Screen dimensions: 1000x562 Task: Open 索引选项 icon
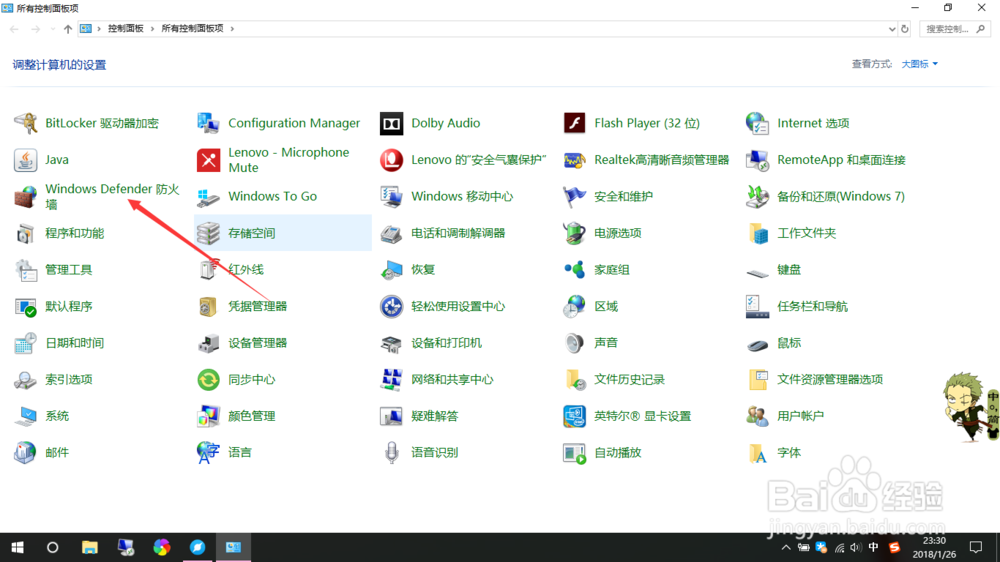pos(26,380)
